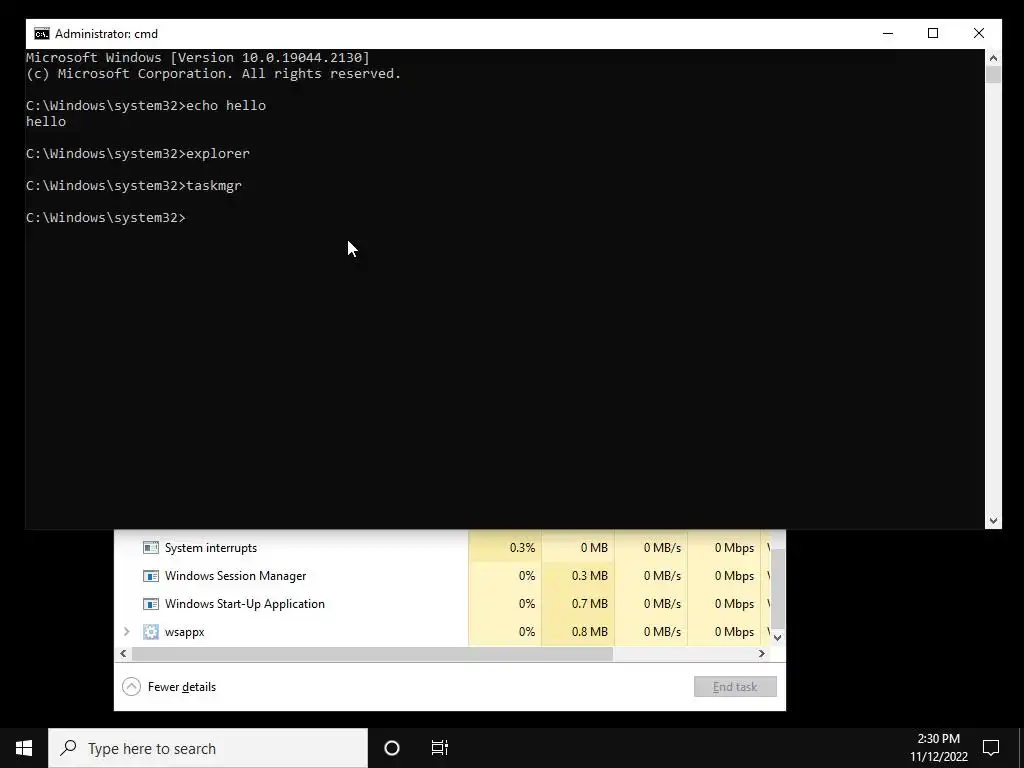Close the Administrator: cmd window
This screenshot has width=1024, height=768.
[979, 33]
